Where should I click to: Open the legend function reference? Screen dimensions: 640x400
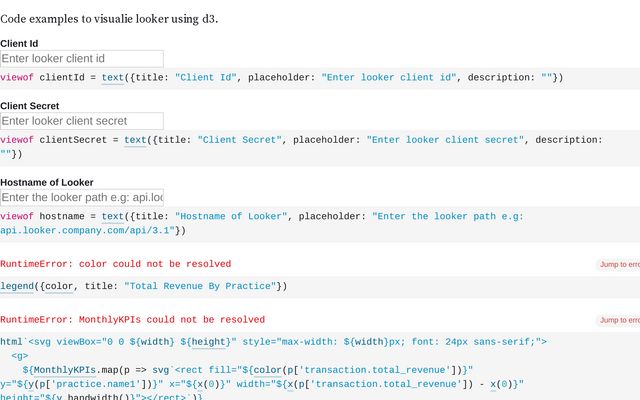click(17, 287)
